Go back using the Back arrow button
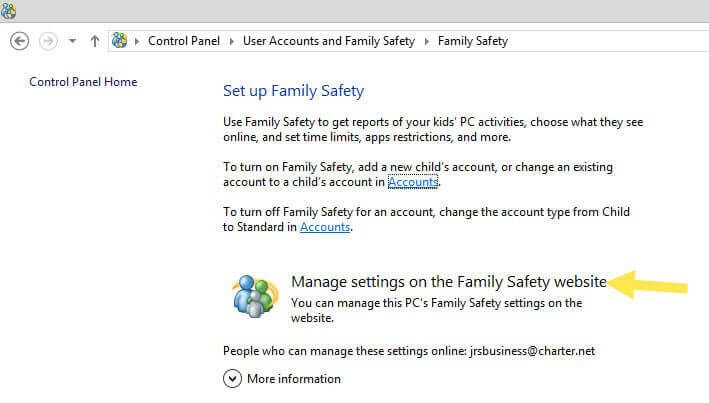Screen dimensions: 709x403 click(x=19, y=41)
